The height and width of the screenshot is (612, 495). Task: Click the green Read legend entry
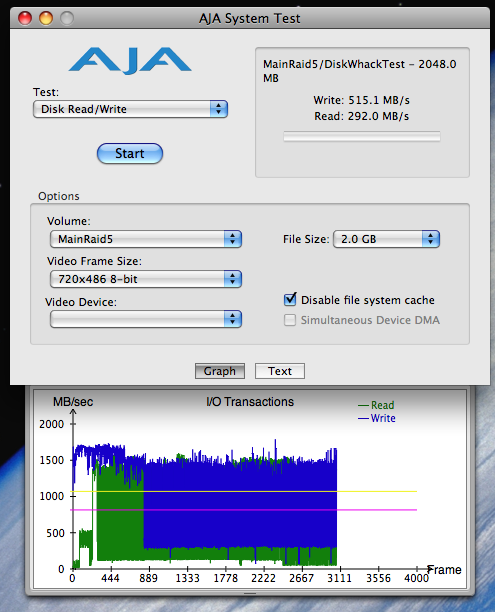[x=376, y=405]
